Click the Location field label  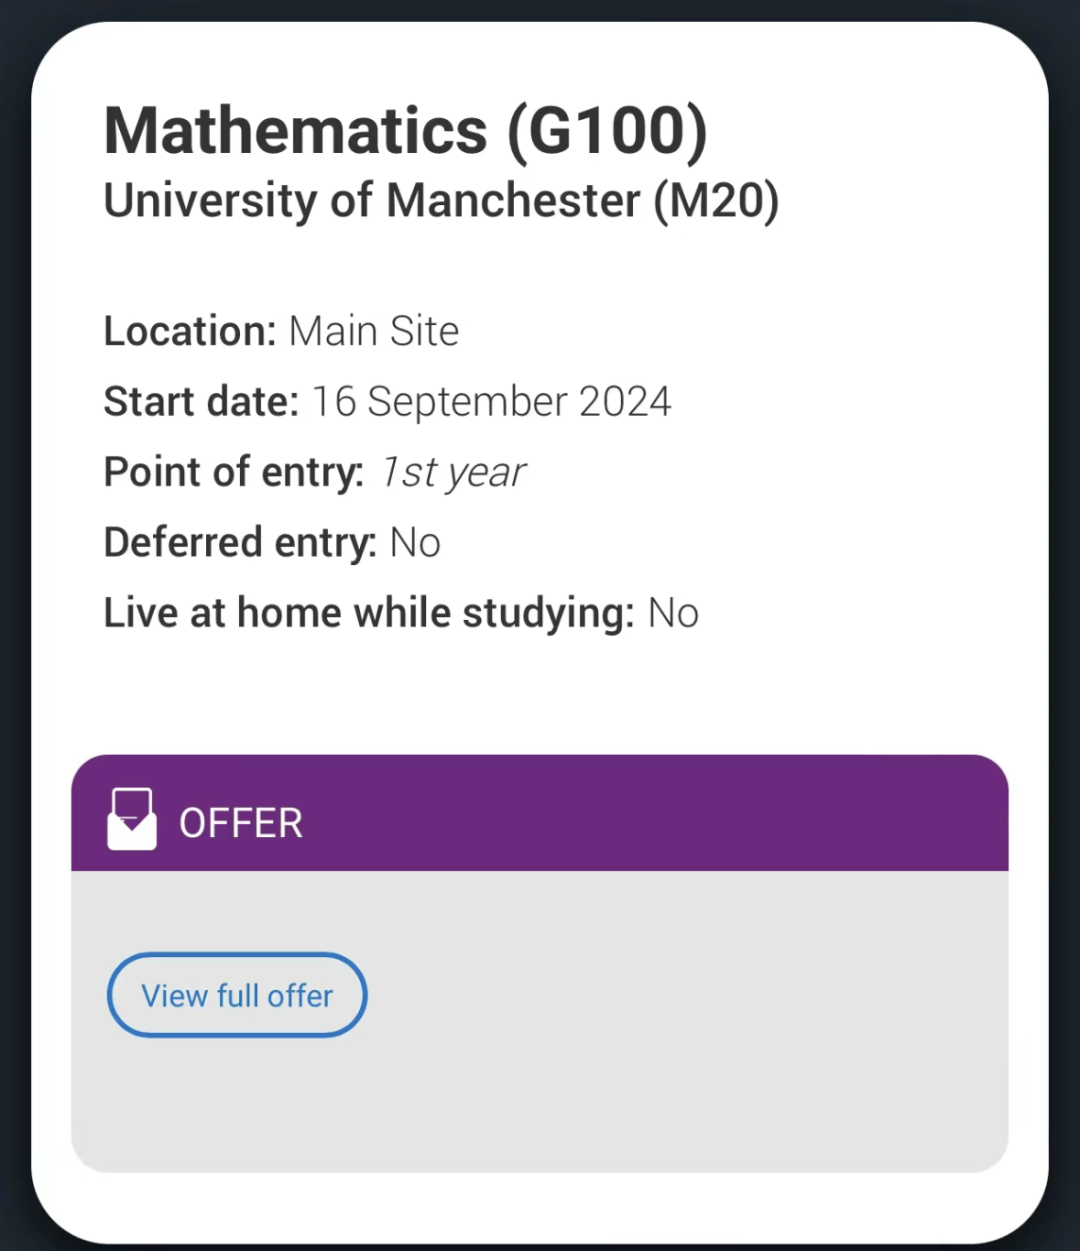190,331
